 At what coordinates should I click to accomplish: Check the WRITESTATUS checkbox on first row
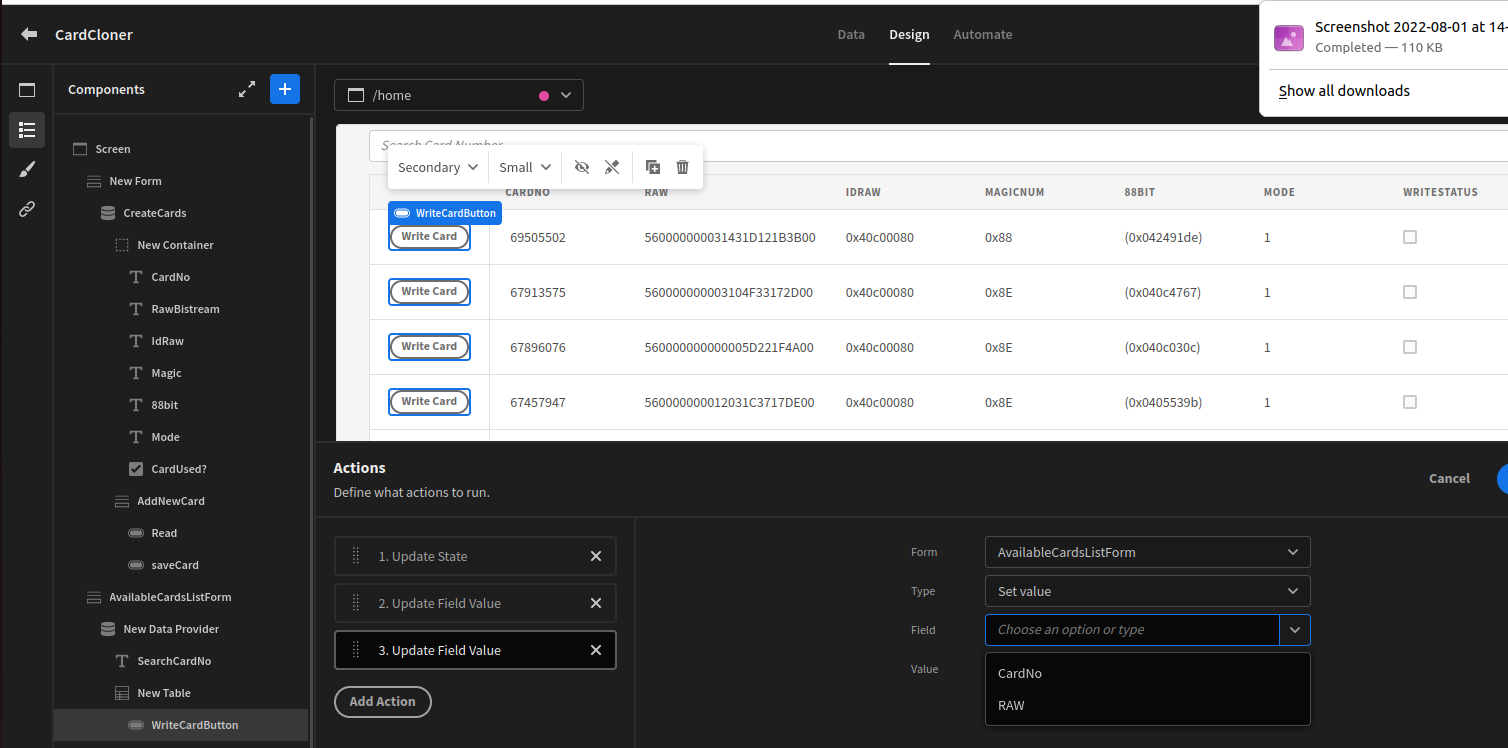(x=1410, y=237)
